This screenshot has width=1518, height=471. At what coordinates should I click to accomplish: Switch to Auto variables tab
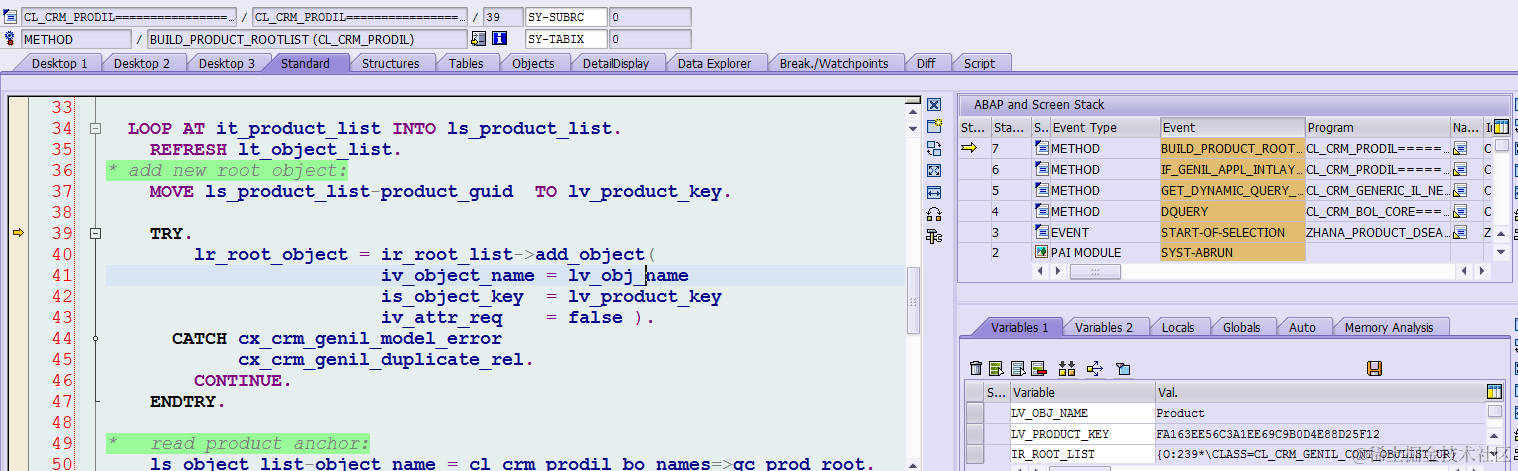click(1302, 327)
